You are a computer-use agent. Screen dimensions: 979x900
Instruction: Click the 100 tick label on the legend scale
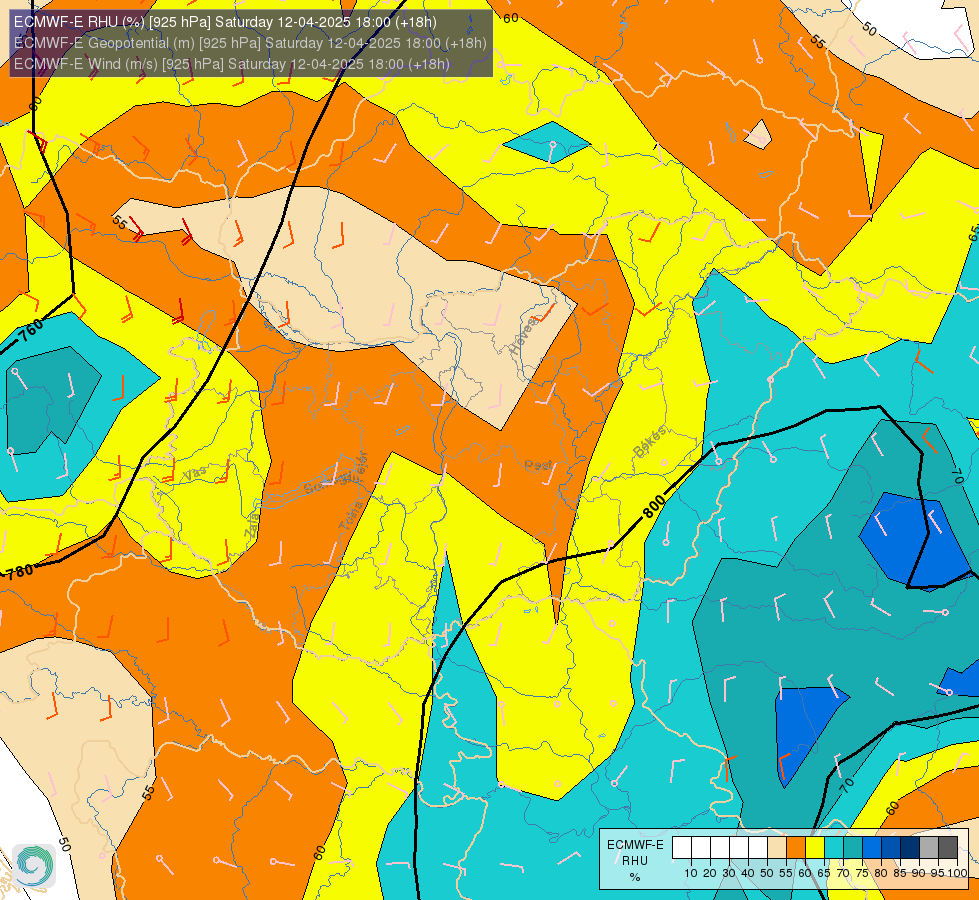tap(957, 873)
